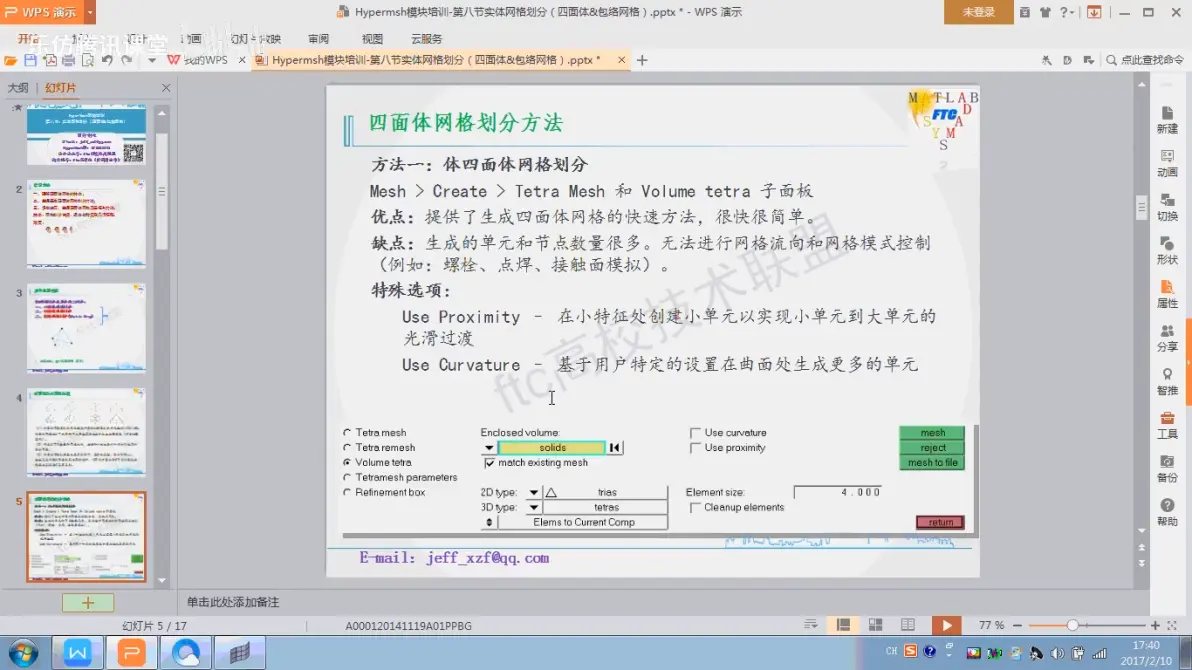
Task: Open a new document tab with plus
Action: [642, 60]
